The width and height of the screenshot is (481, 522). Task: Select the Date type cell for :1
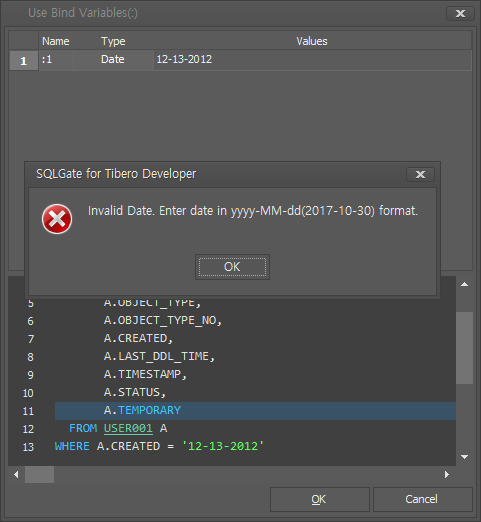113,60
